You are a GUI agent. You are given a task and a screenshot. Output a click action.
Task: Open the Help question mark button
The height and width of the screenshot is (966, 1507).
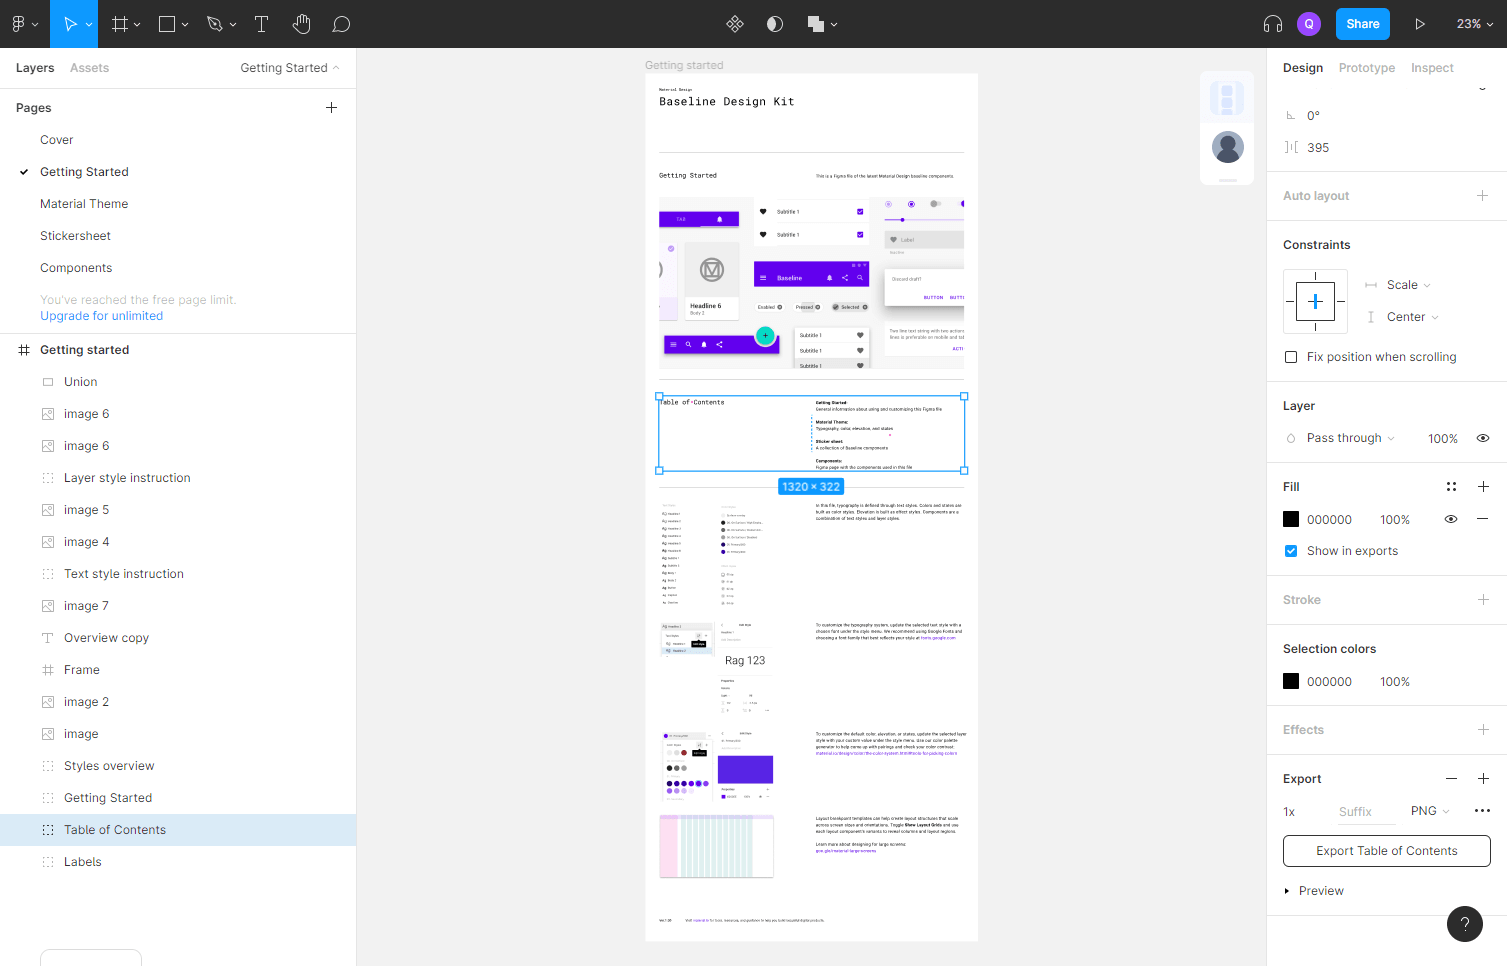coord(1465,924)
